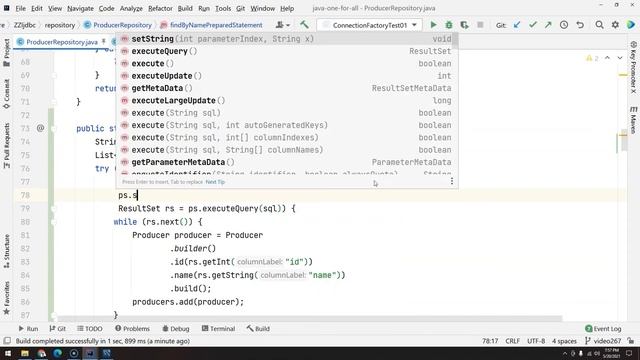640x360 pixels.
Task: Rollback changes with undo arrow icon
Action: tap(580, 25)
